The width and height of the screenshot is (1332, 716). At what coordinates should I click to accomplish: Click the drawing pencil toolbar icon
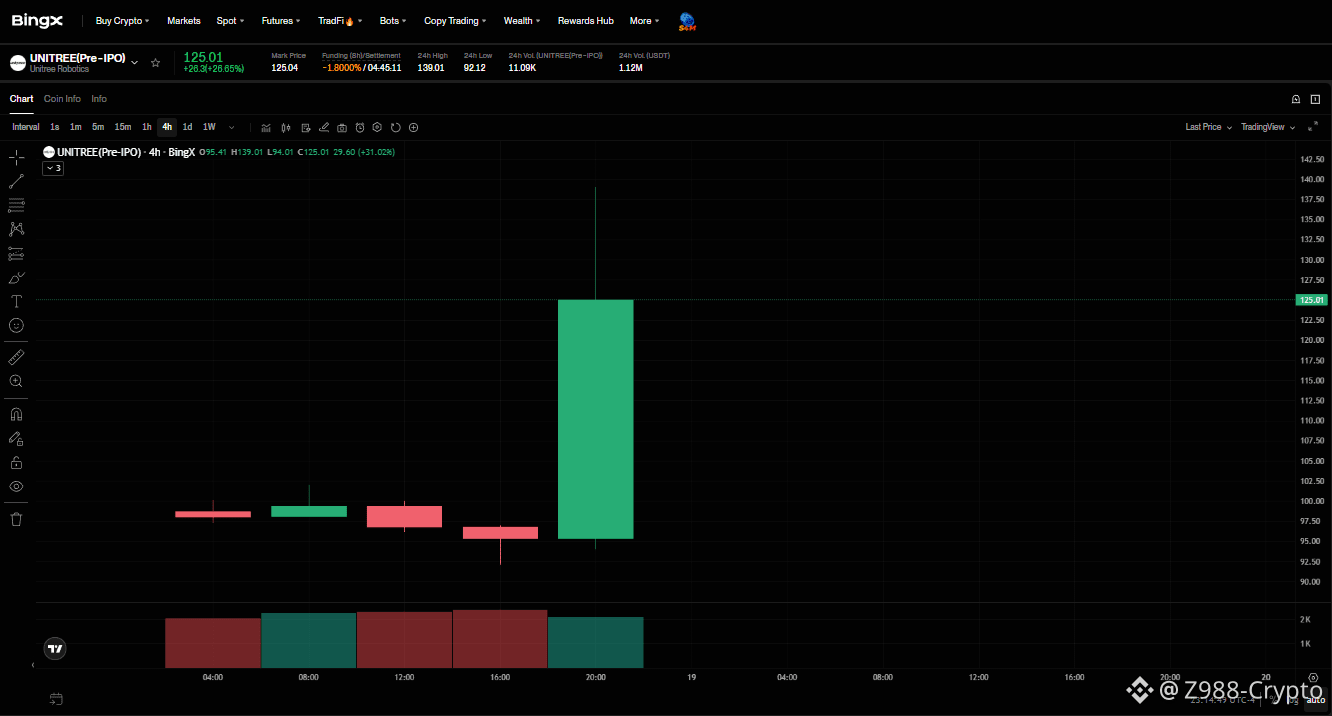[323, 127]
